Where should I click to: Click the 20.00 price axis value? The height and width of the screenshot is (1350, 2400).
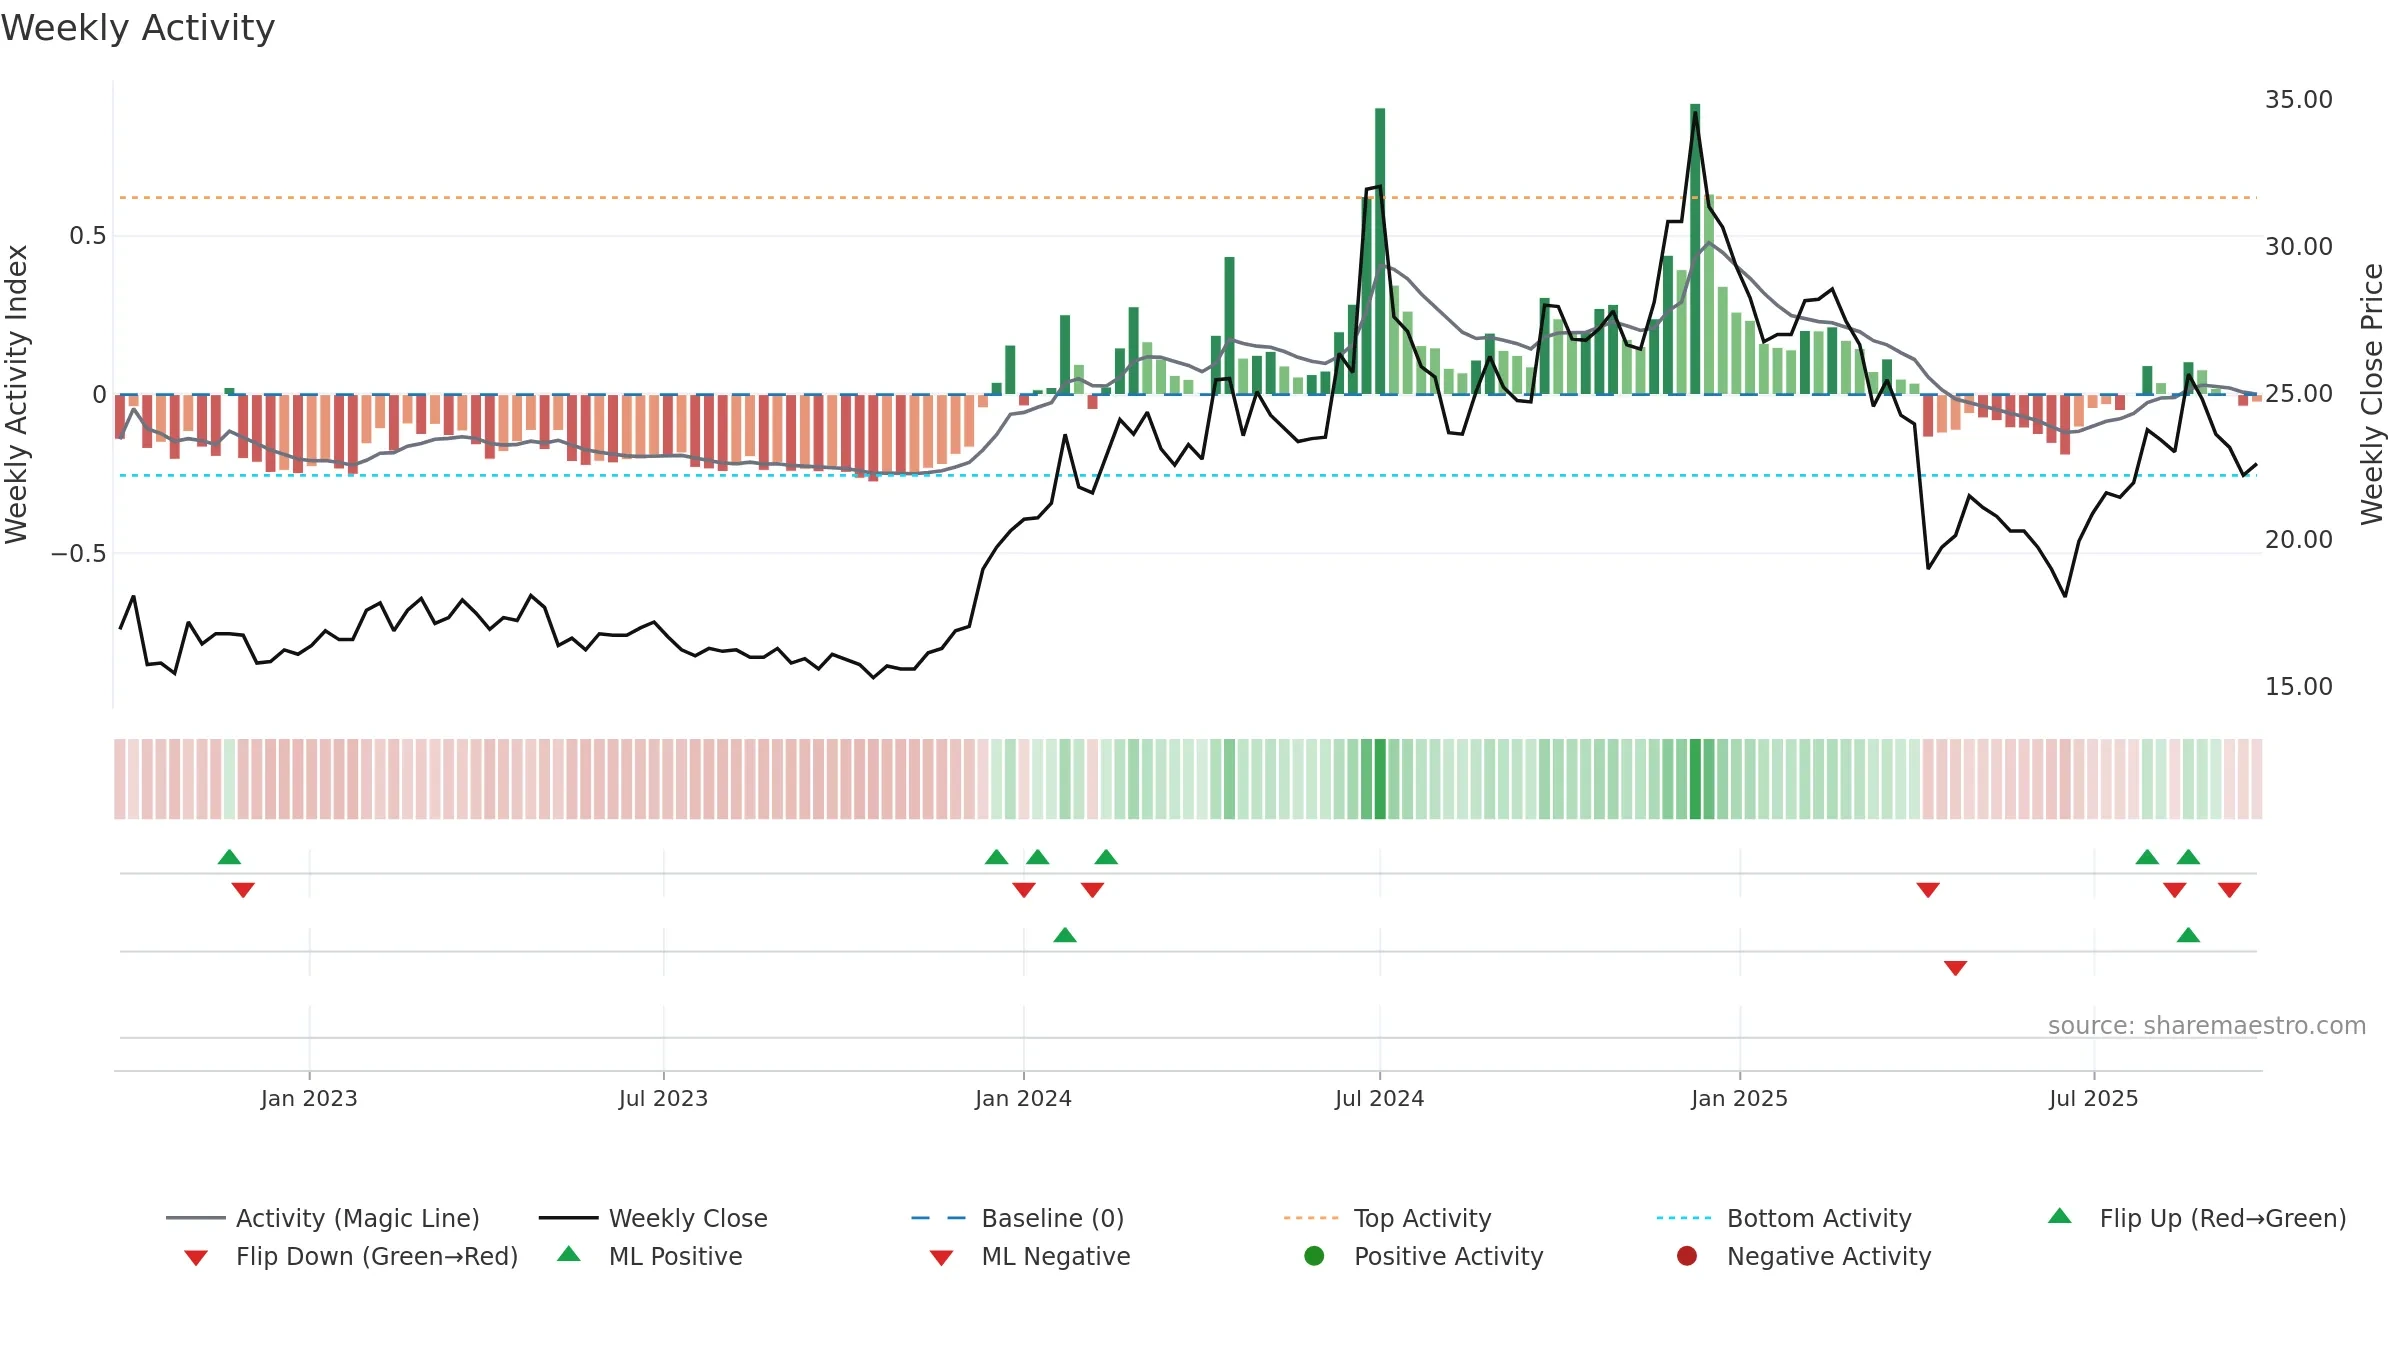point(2298,540)
